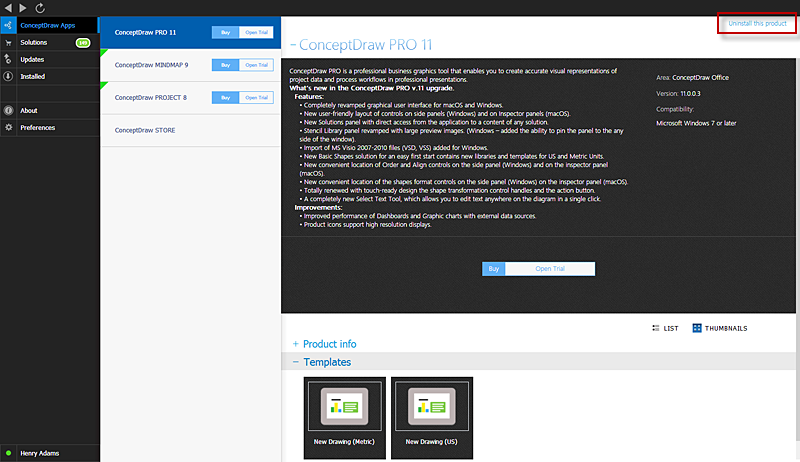Open New Drawing (Metric) template
Image resolution: width=800 pixels, height=462 pixels.
pyautogui.click(x=344, y=418)
